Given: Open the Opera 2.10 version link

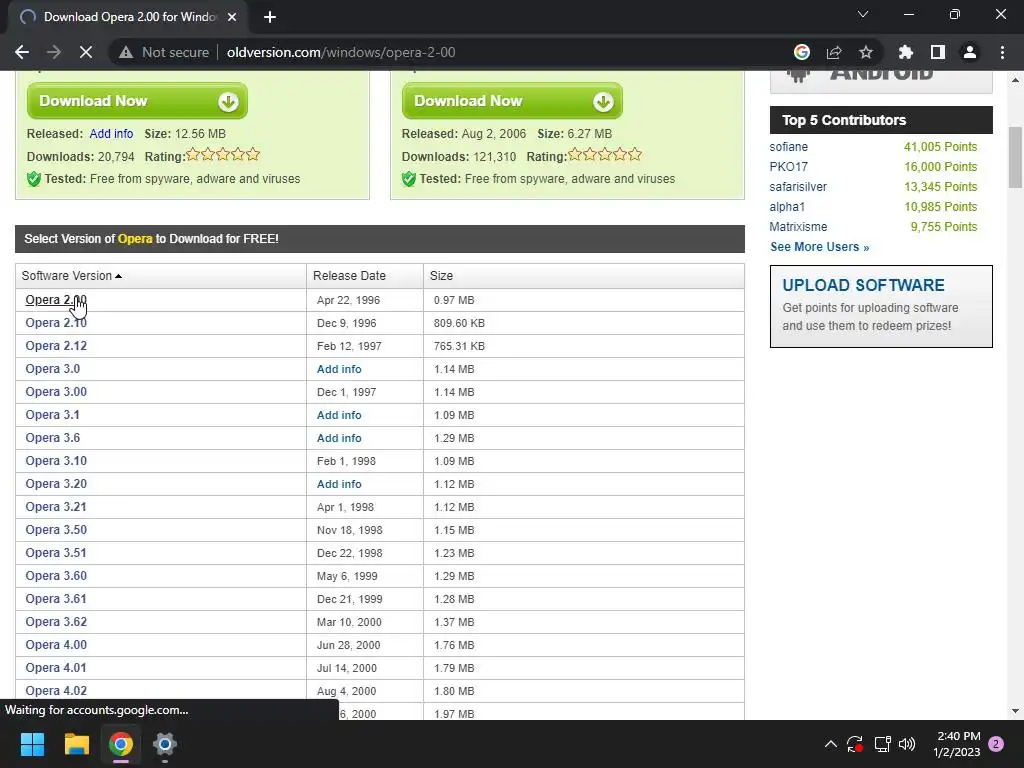Looking at the screenshot, I should (56, 323).
